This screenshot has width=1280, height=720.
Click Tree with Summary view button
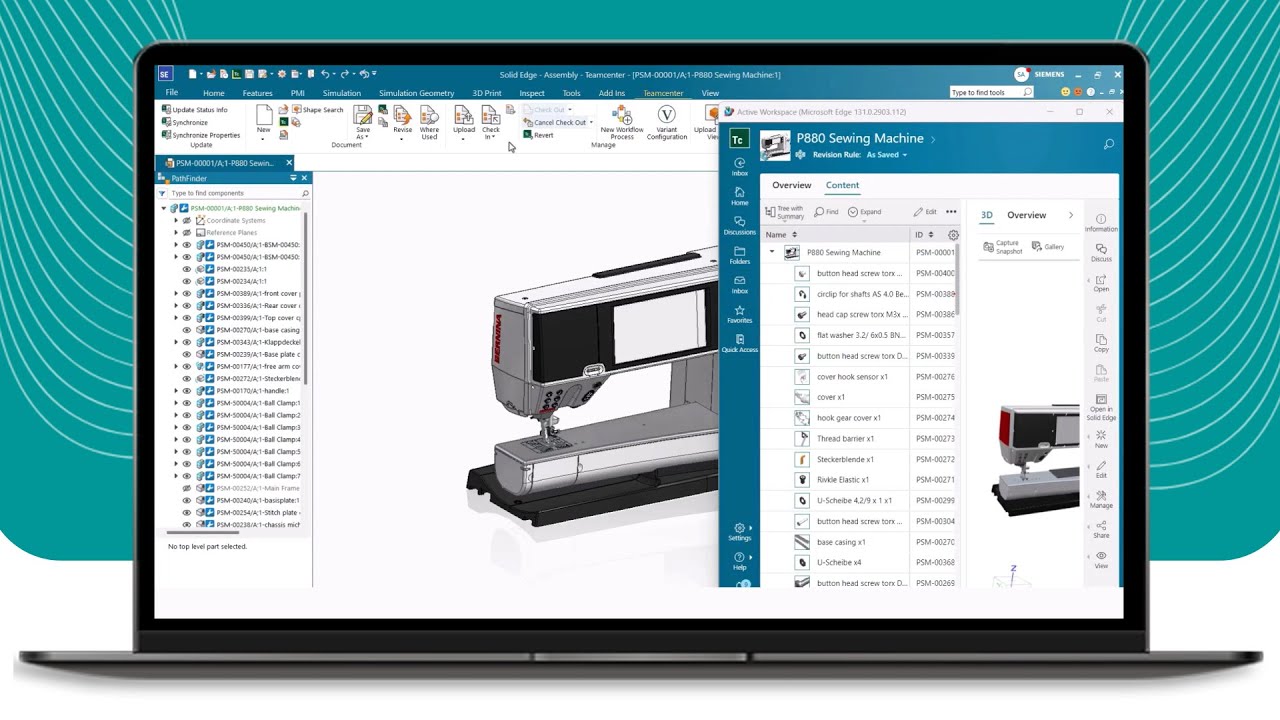[x=784, y=212]
